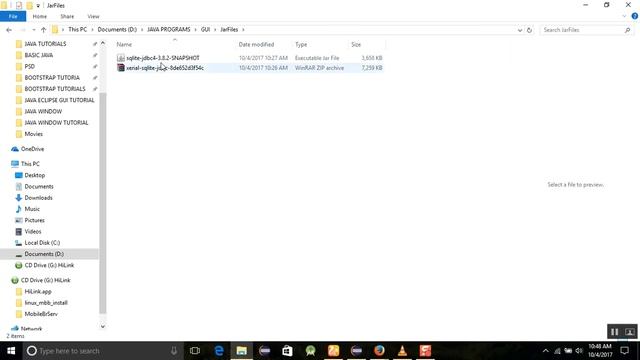Sort by the Name column header
This screenshot has width=640, height=360.
point(124,44)
